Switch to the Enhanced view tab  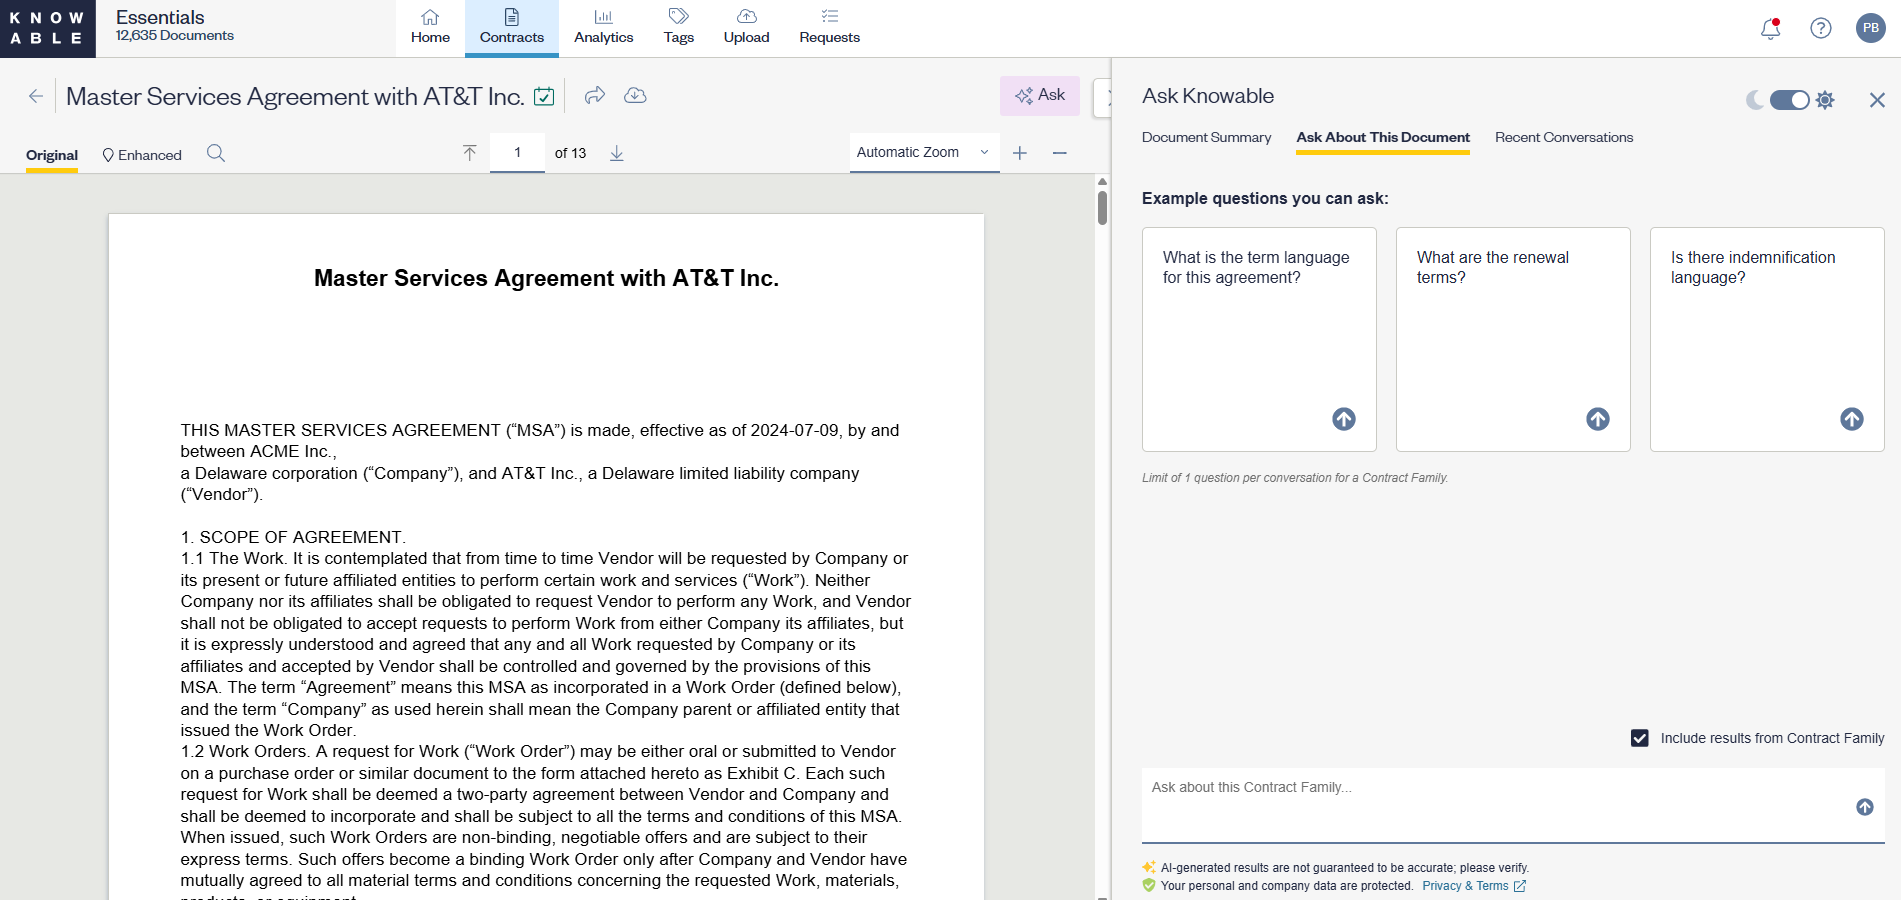pos(142,155)
